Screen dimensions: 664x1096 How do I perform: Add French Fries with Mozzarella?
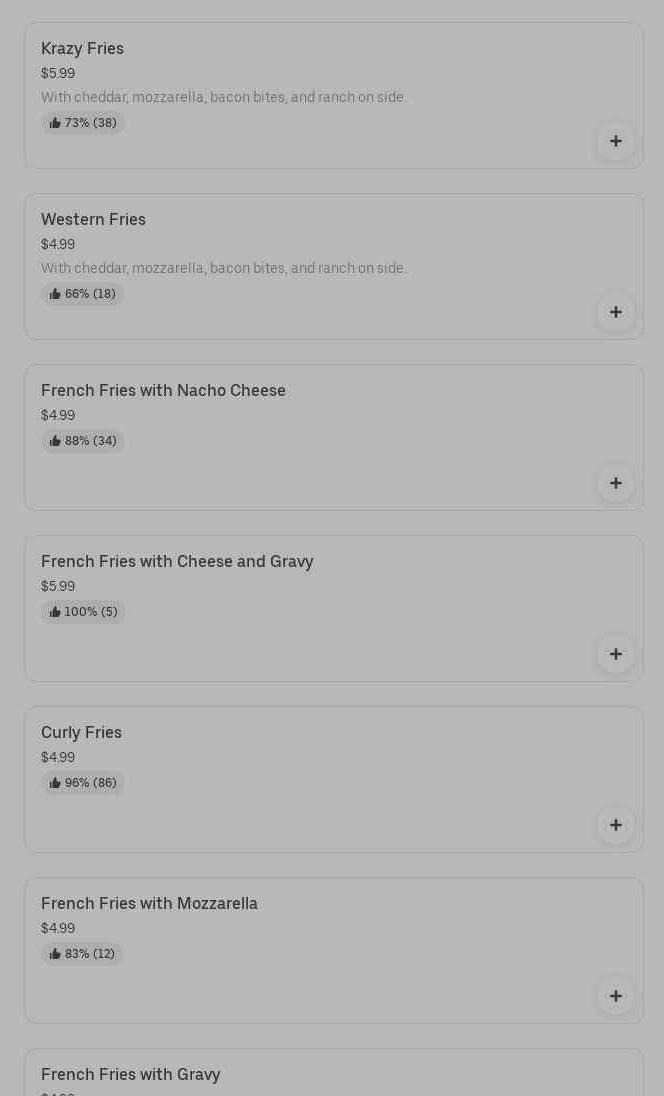pyautogui.click(x=615, y=996)
